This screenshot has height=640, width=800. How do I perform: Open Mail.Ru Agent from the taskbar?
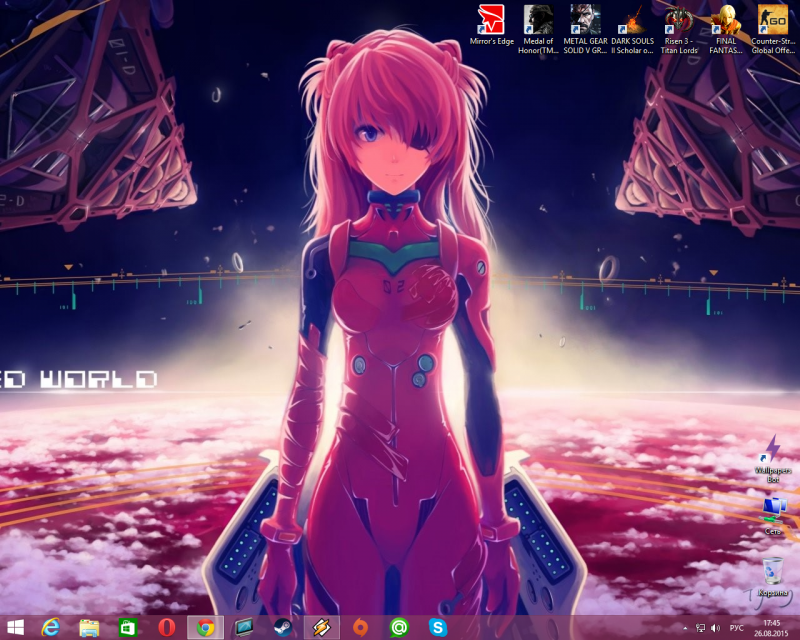pos(399,627)
